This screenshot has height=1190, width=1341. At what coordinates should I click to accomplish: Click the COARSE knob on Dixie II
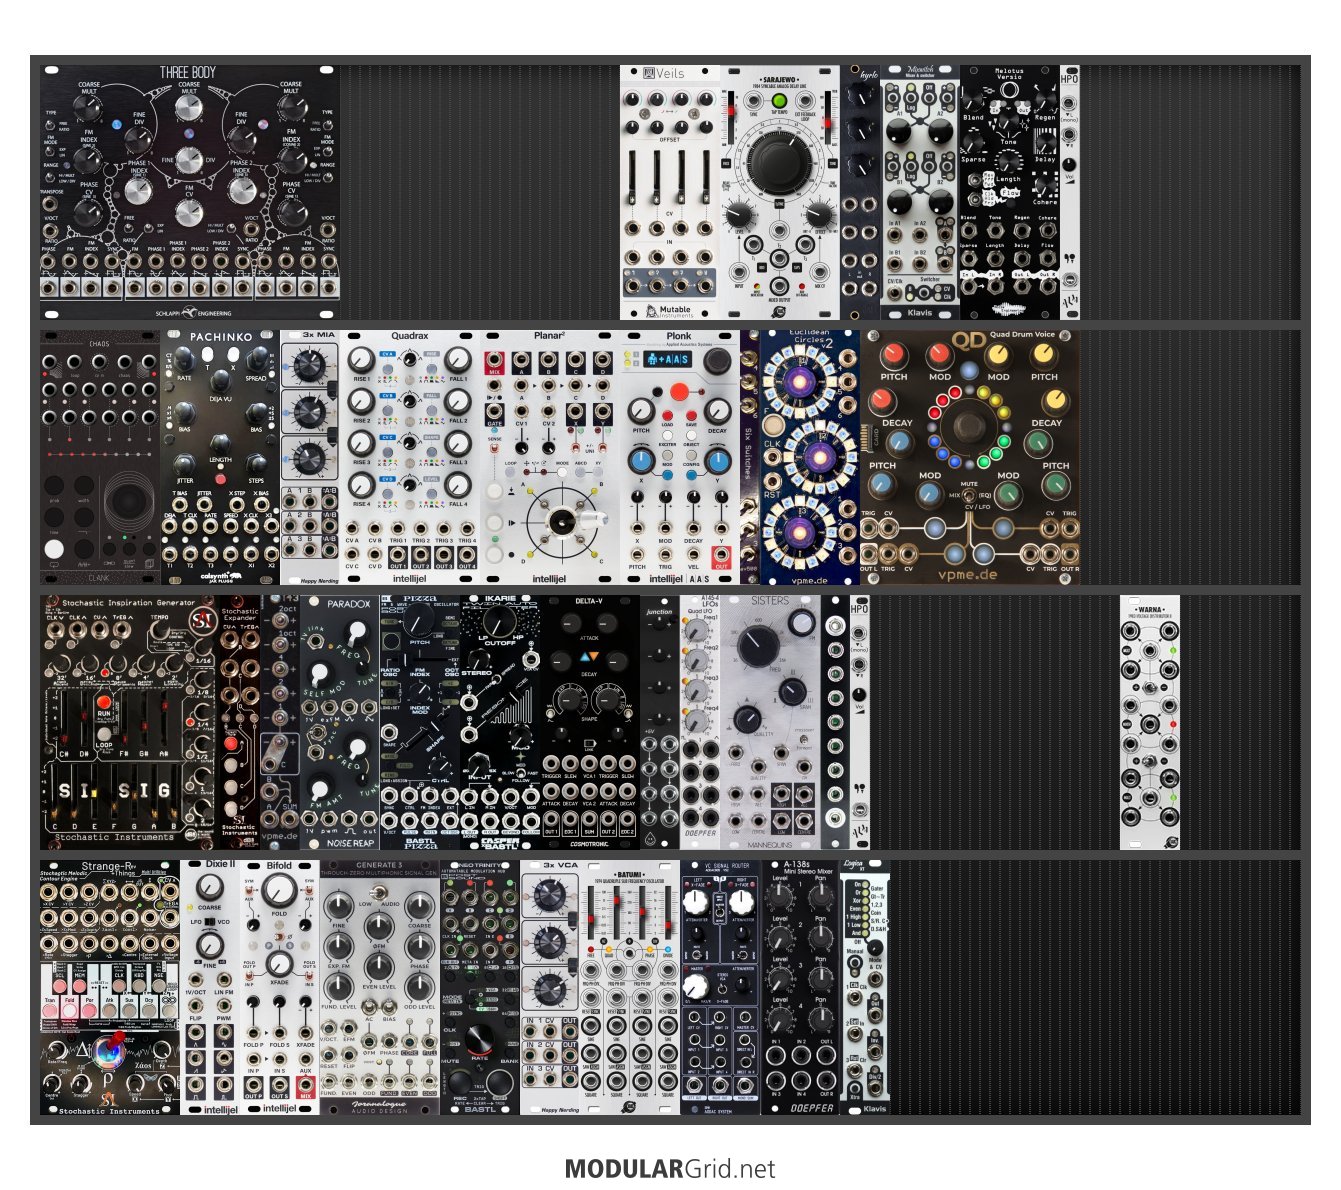pos(210,887)
